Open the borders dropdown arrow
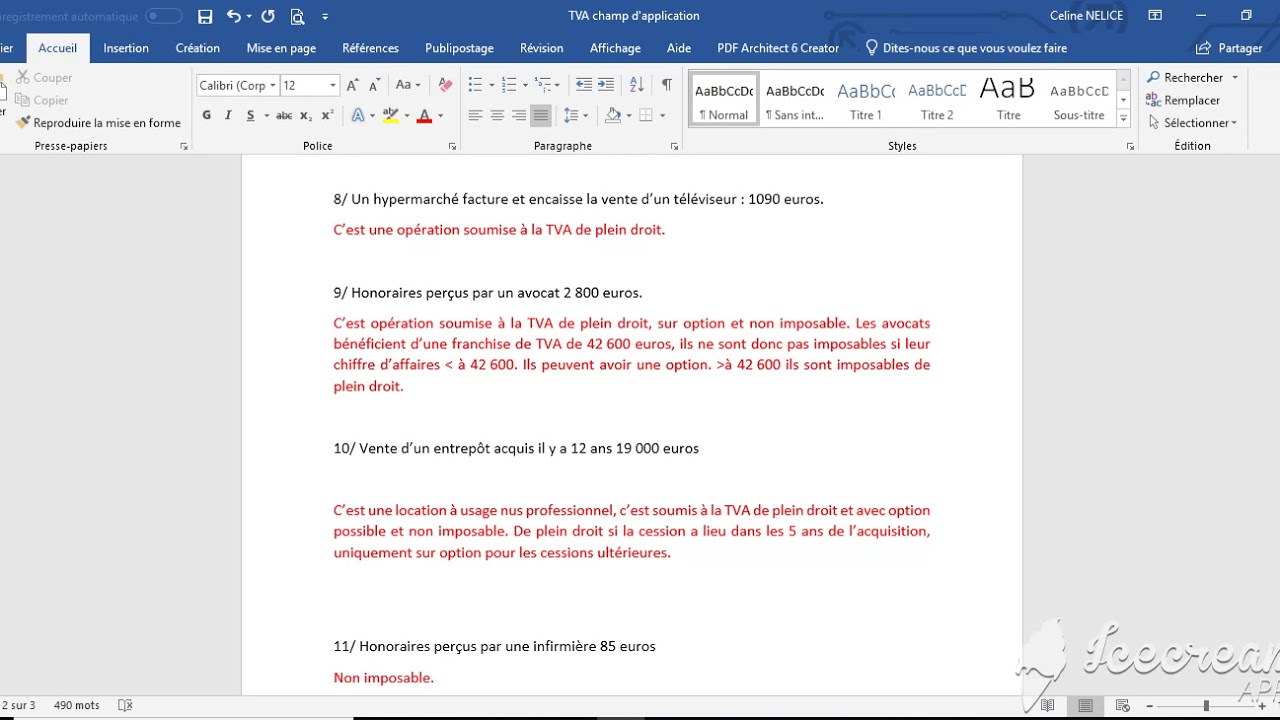Viewport: 1280px width, 720px height. [662, 116]
